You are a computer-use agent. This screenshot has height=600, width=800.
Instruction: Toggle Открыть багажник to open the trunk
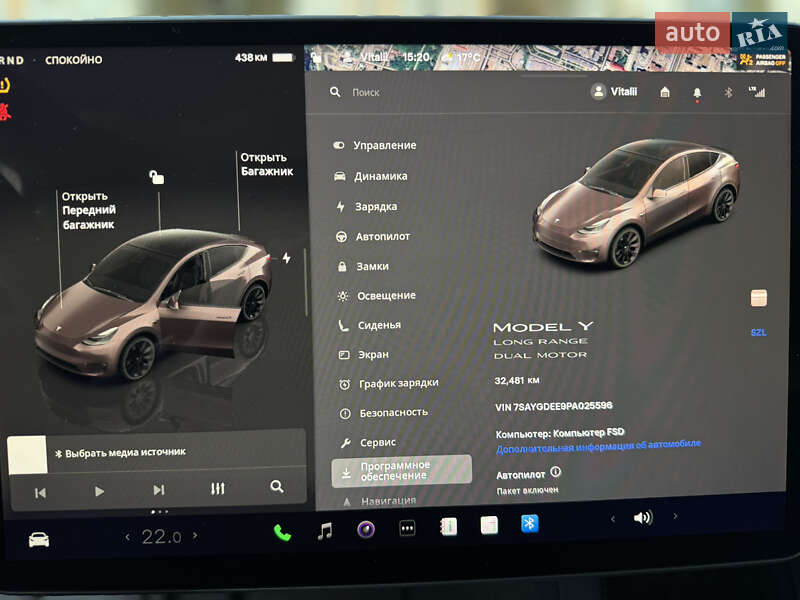266,162
